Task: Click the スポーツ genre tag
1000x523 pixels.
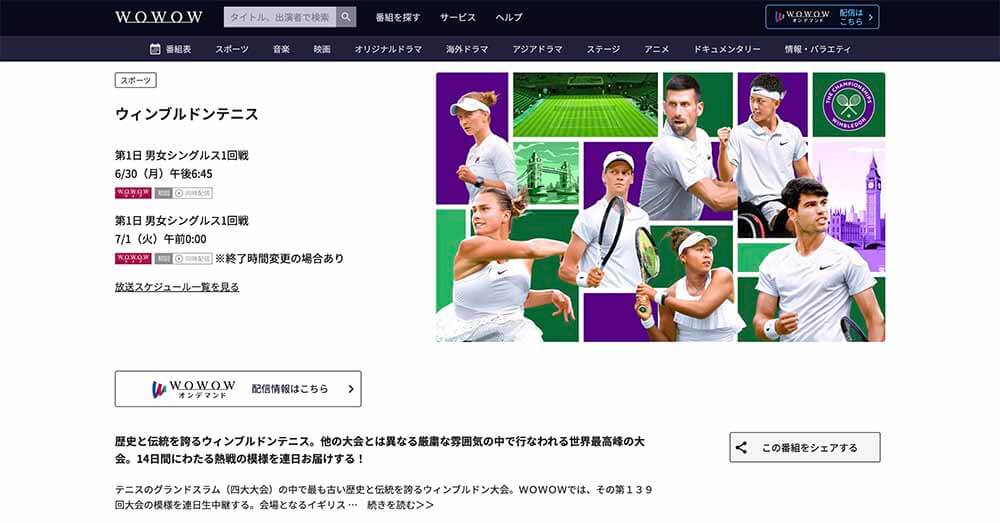Action: coord(136,80)
